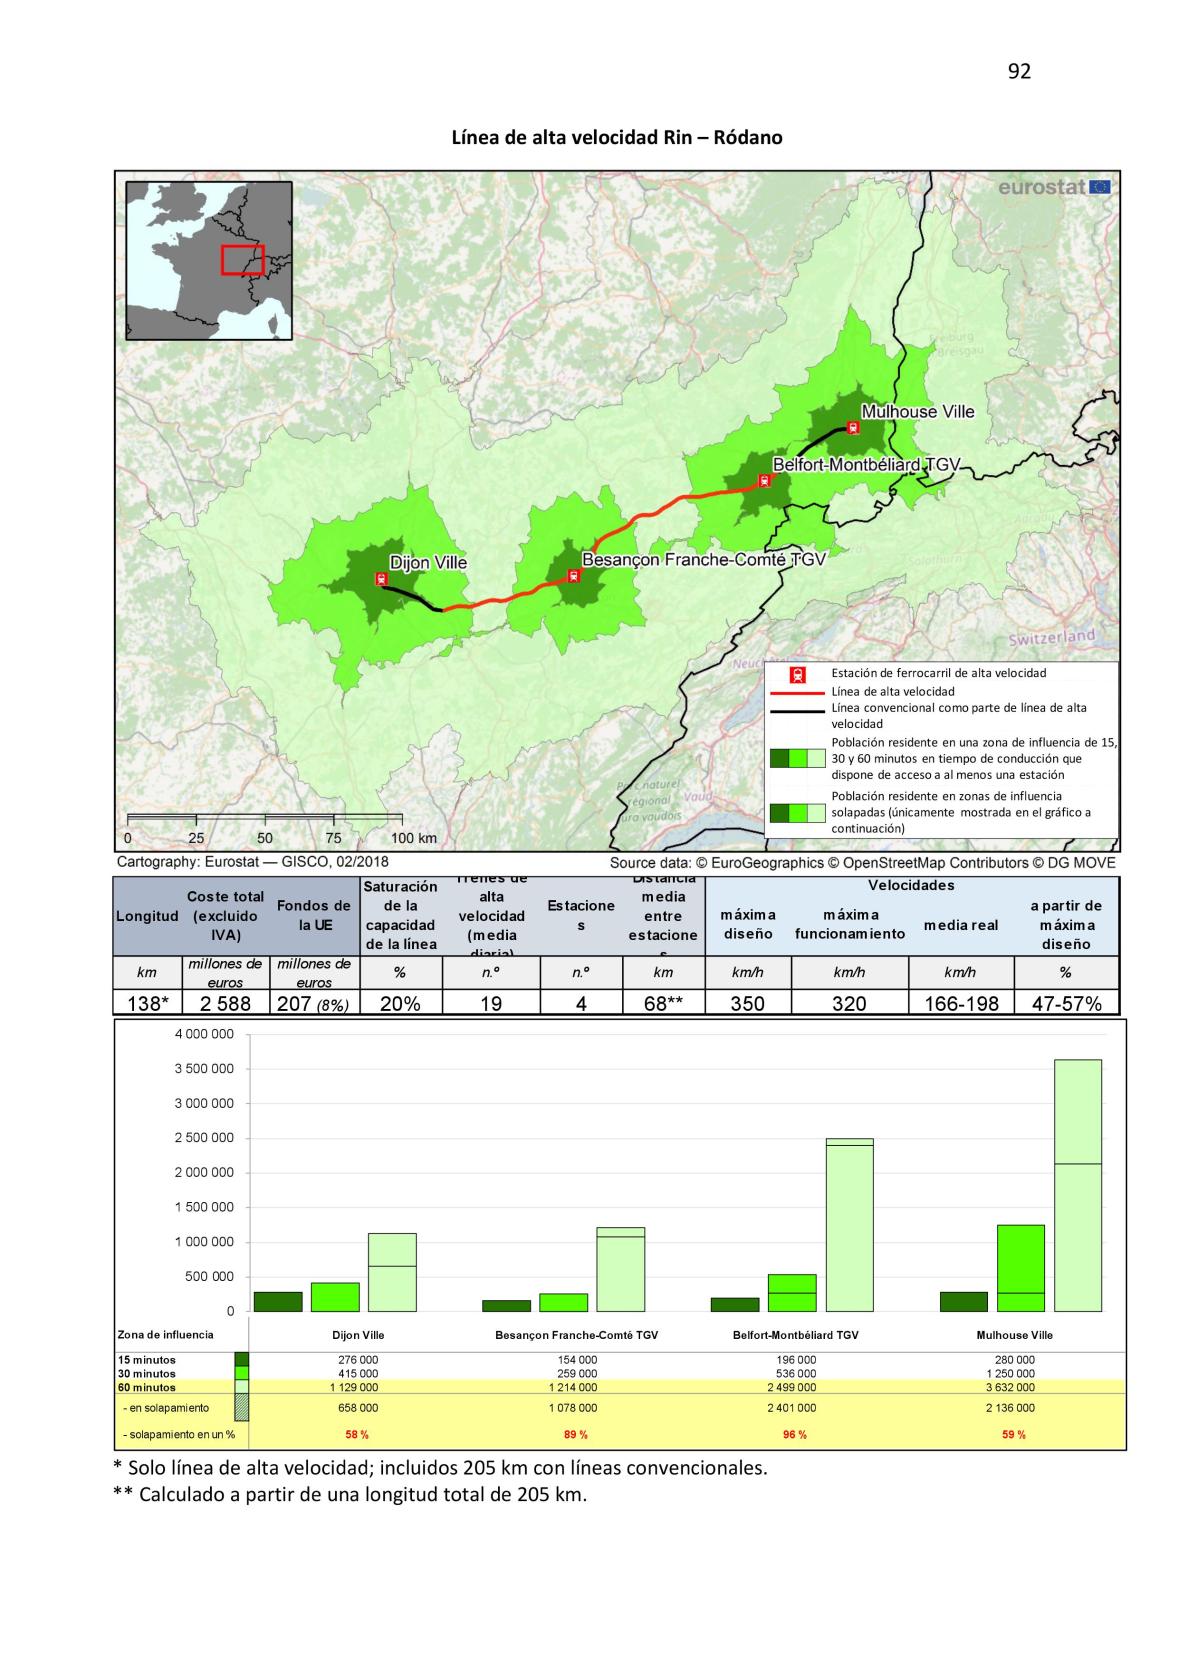Screen dimensions: 1179x1668
Task: Click the dark green 15 minutos swatch
Action: point(241,1360)
